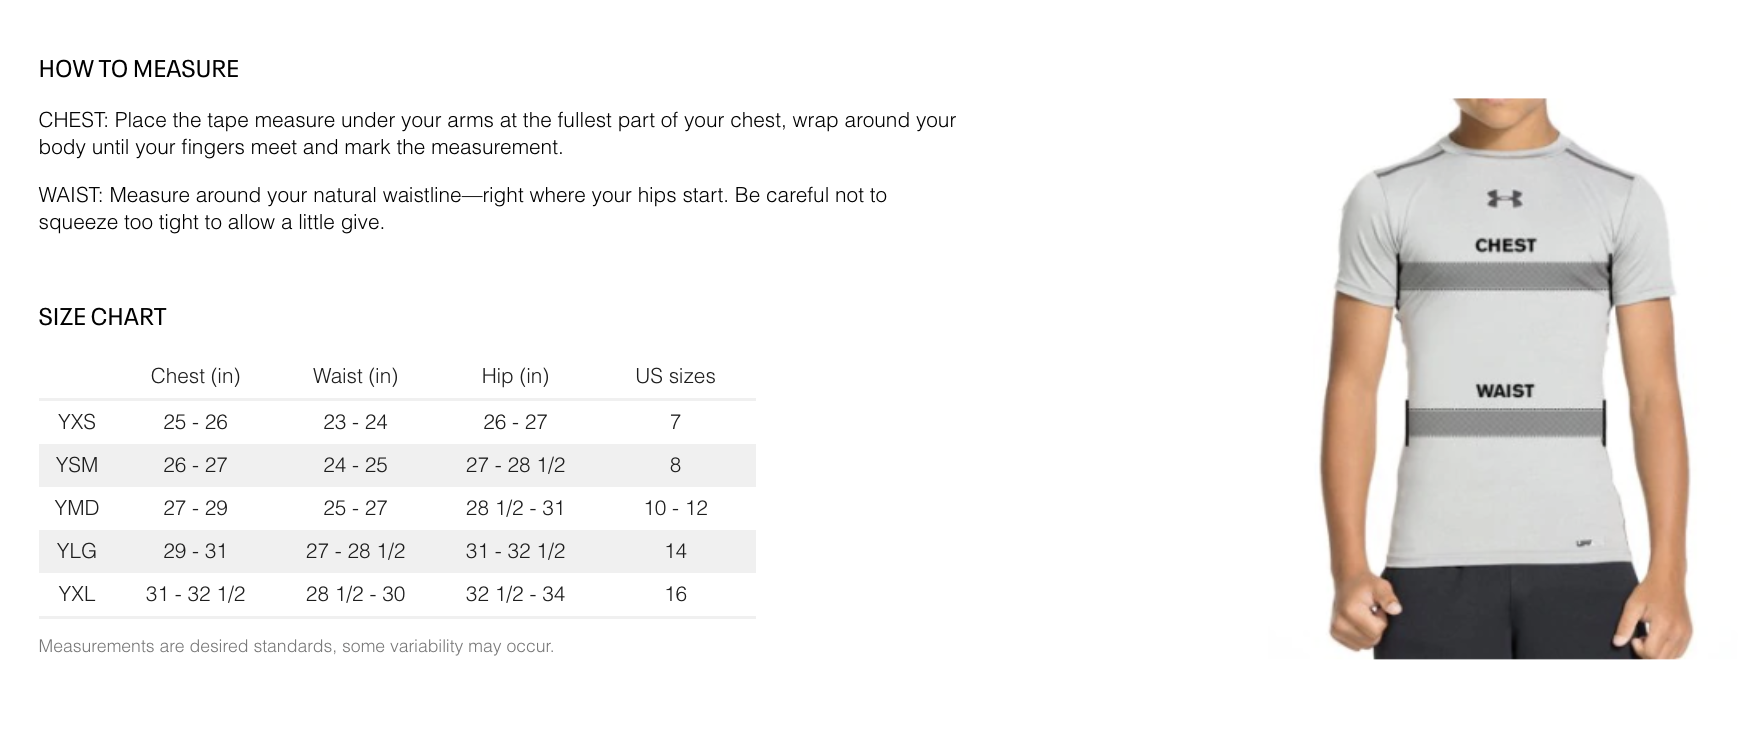Click the Under Armour logo on shirt

(x=1504, y=198)
